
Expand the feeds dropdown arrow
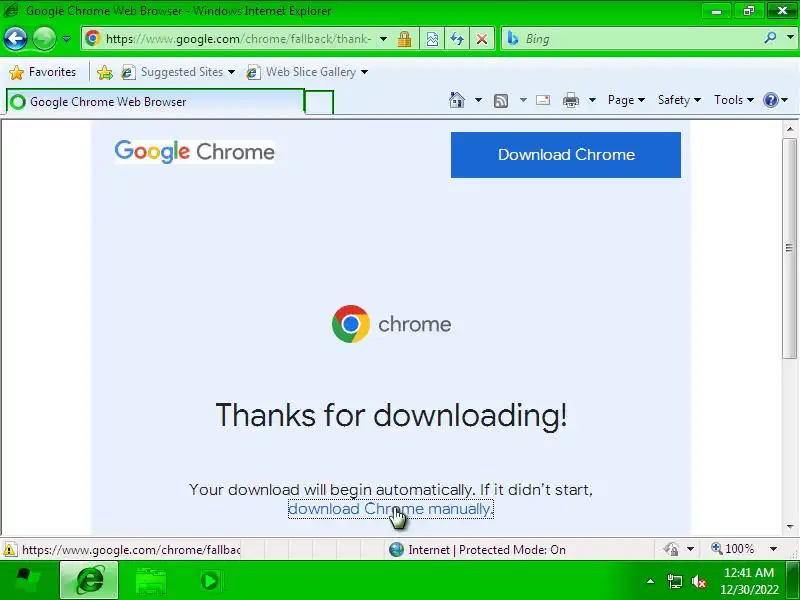click(x=523, y=100)
